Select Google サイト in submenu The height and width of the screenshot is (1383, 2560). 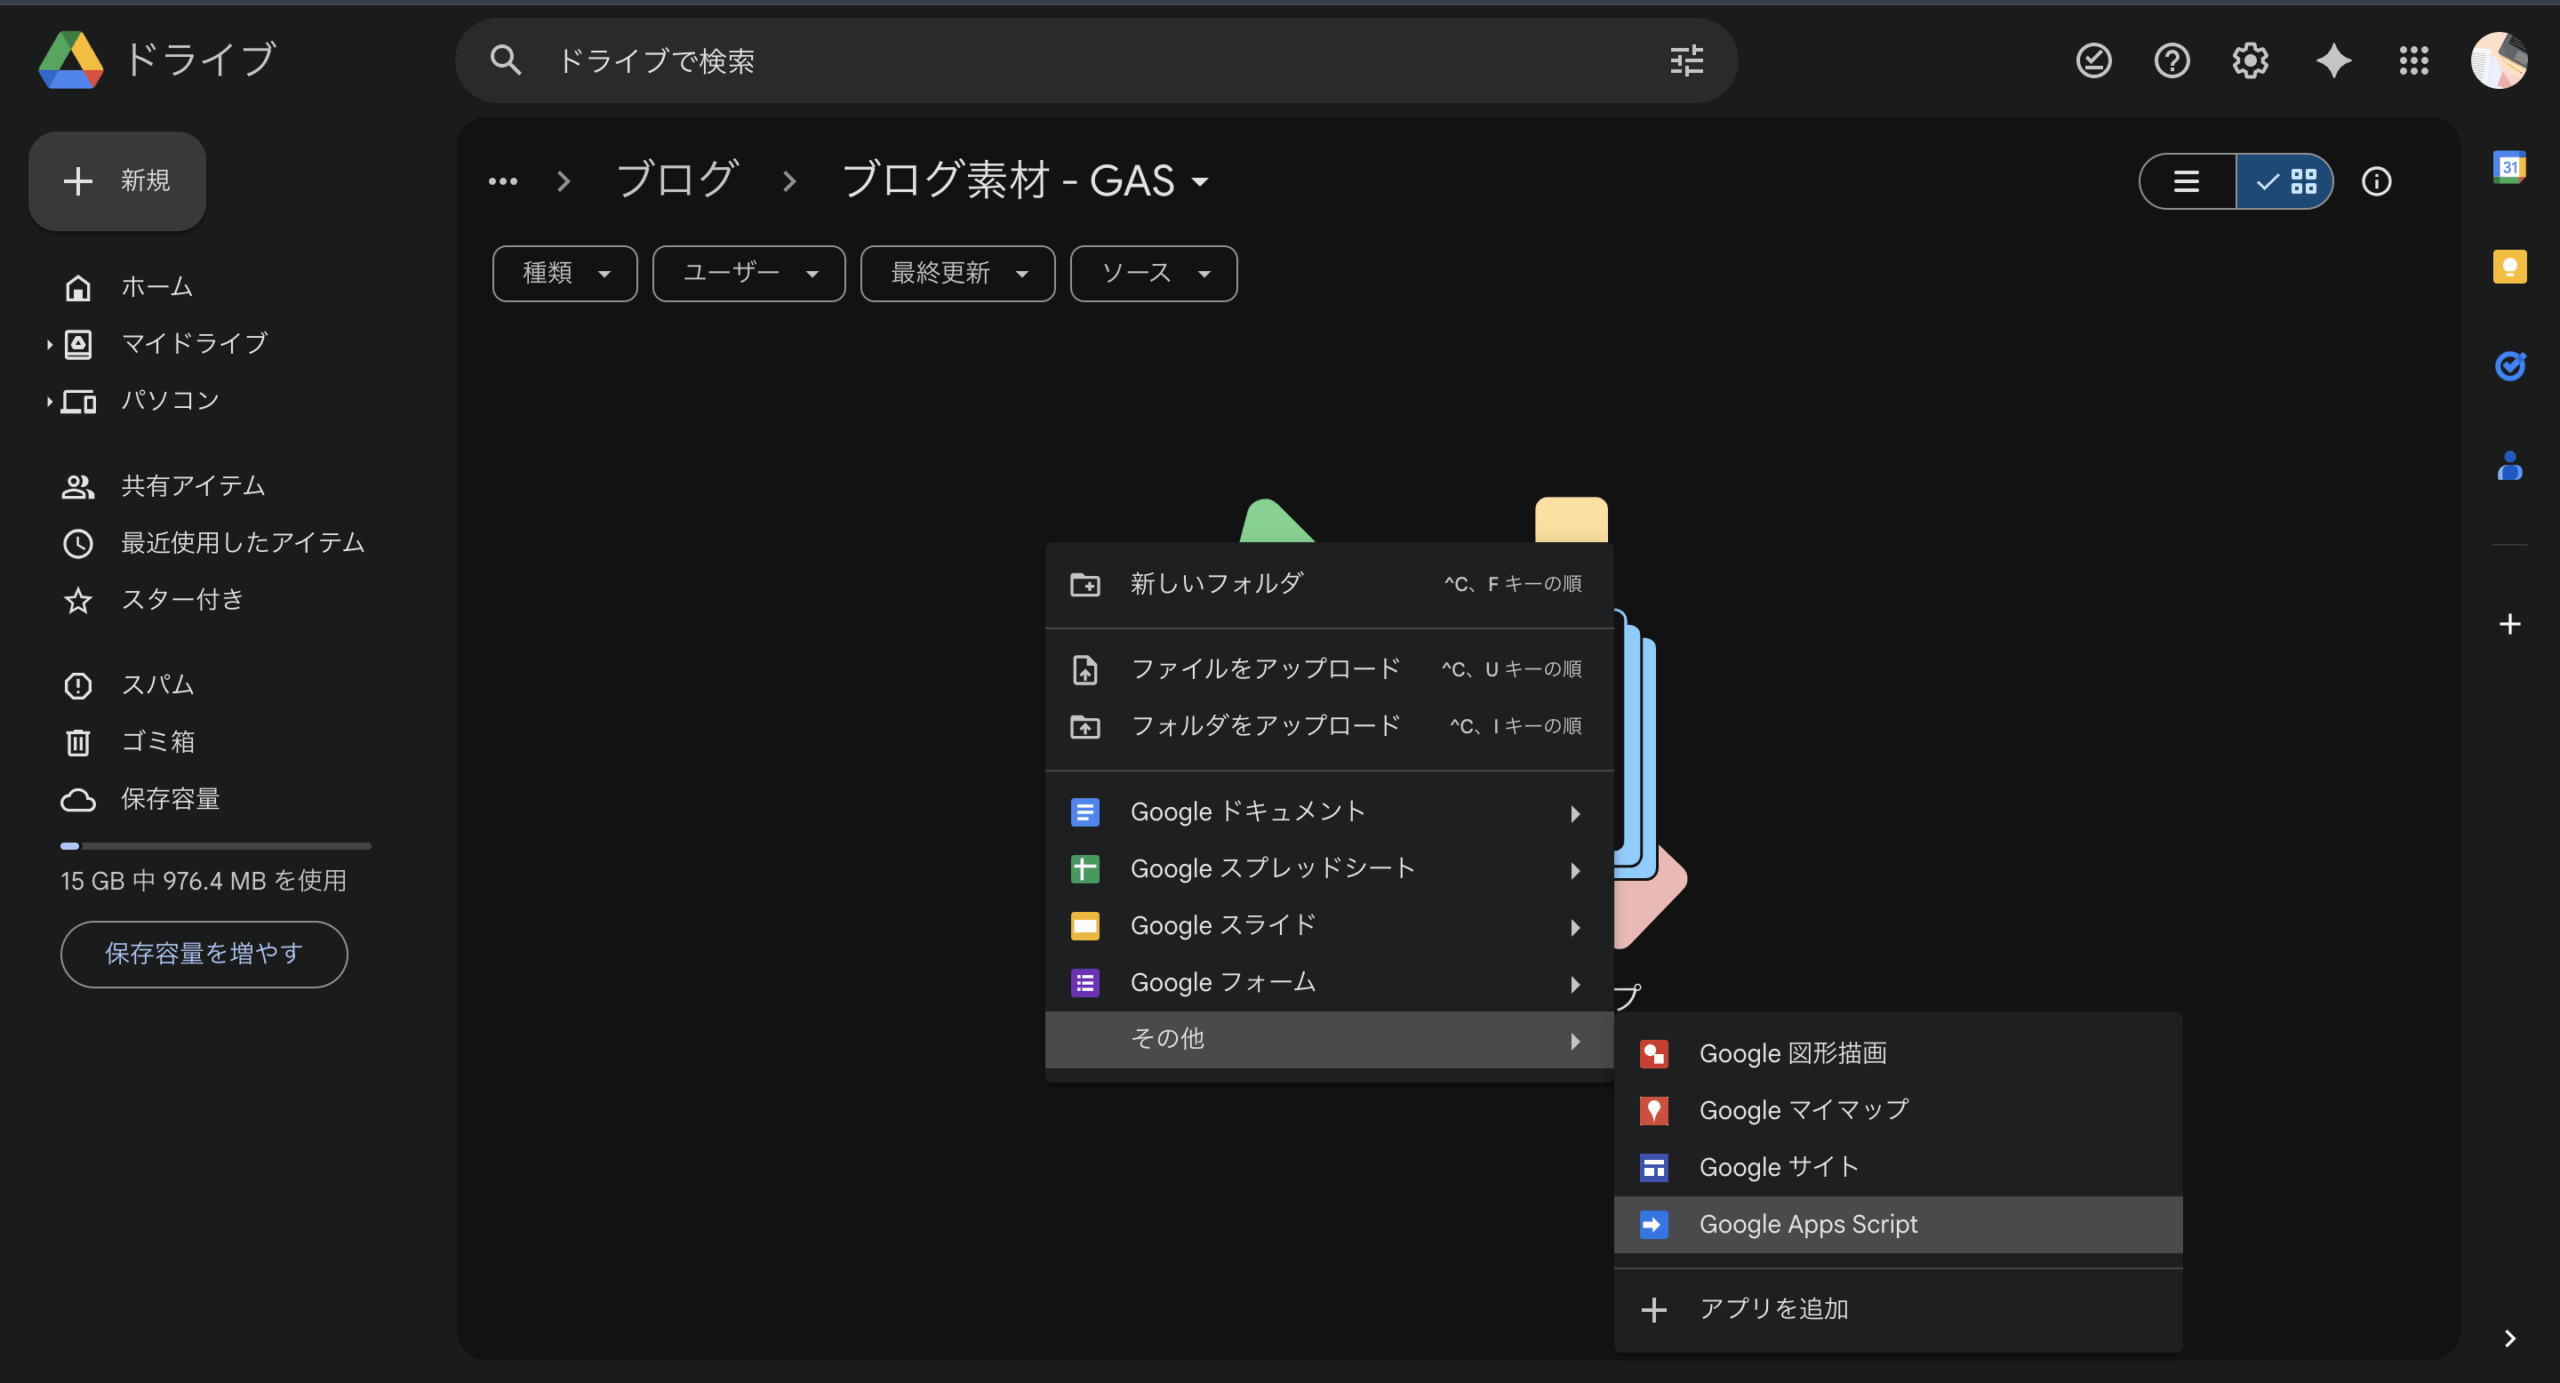(1898, 1168)
